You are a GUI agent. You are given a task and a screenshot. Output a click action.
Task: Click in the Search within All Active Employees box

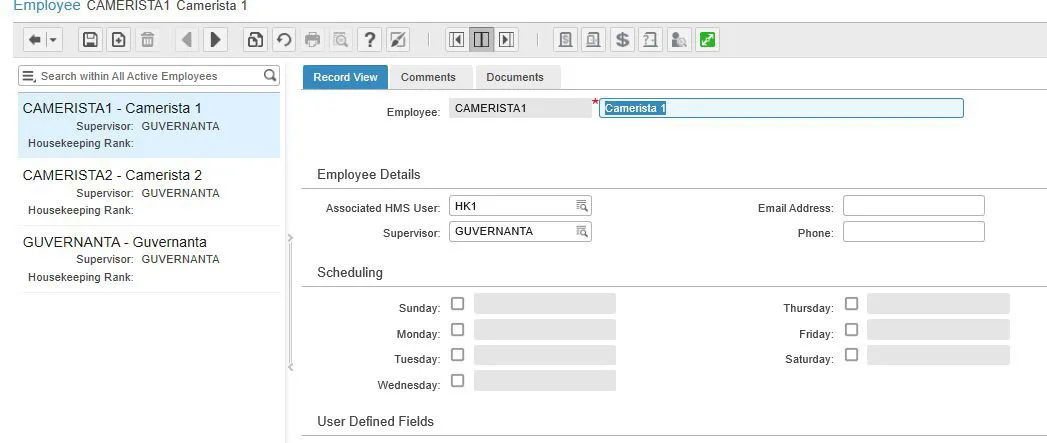148,76
